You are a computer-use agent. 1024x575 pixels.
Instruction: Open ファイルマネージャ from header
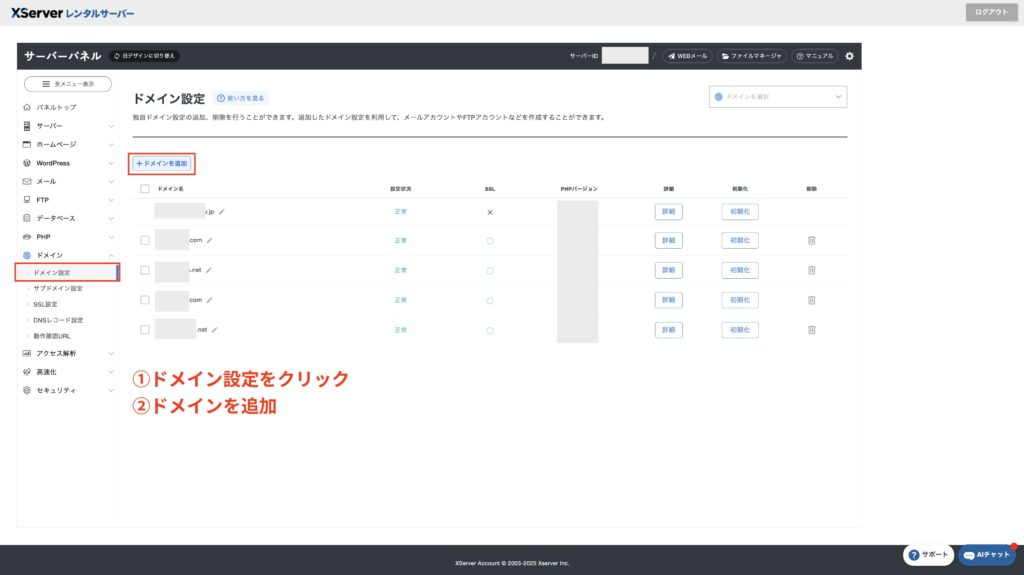752,56
